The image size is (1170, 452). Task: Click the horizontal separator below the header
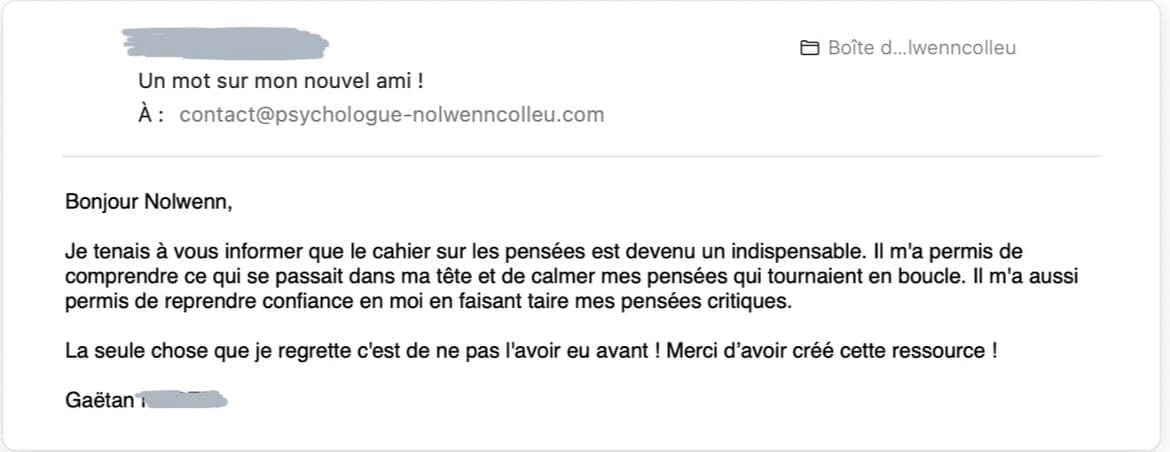[581, 156]
